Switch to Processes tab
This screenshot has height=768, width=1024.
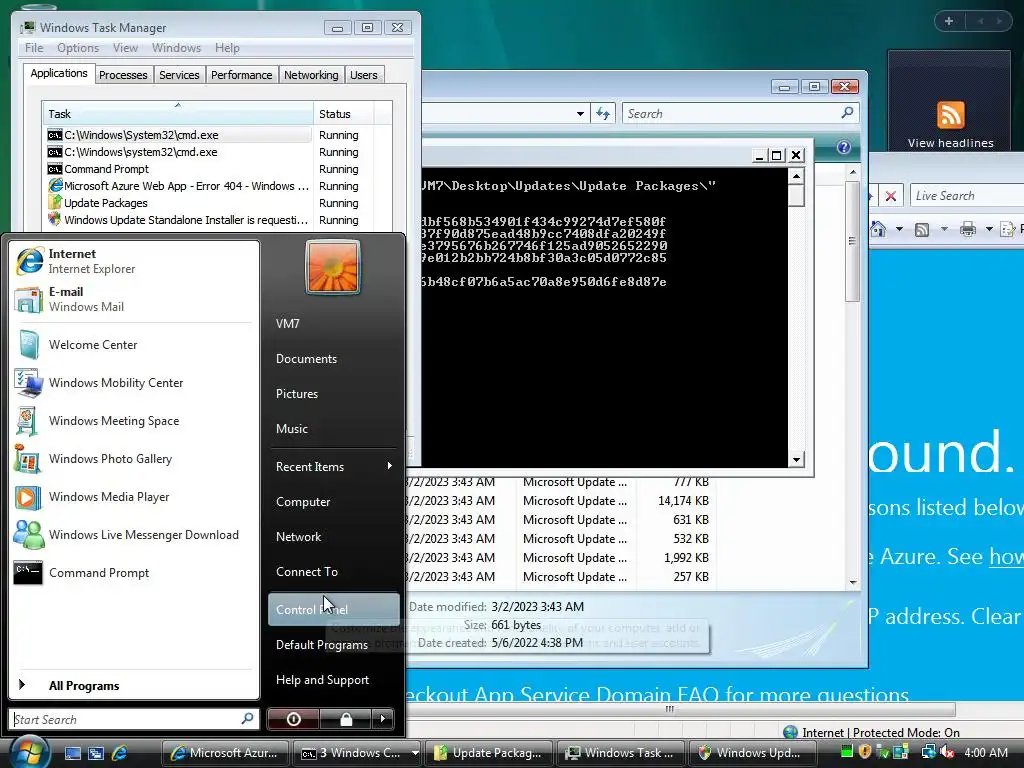tap(123, 75)
